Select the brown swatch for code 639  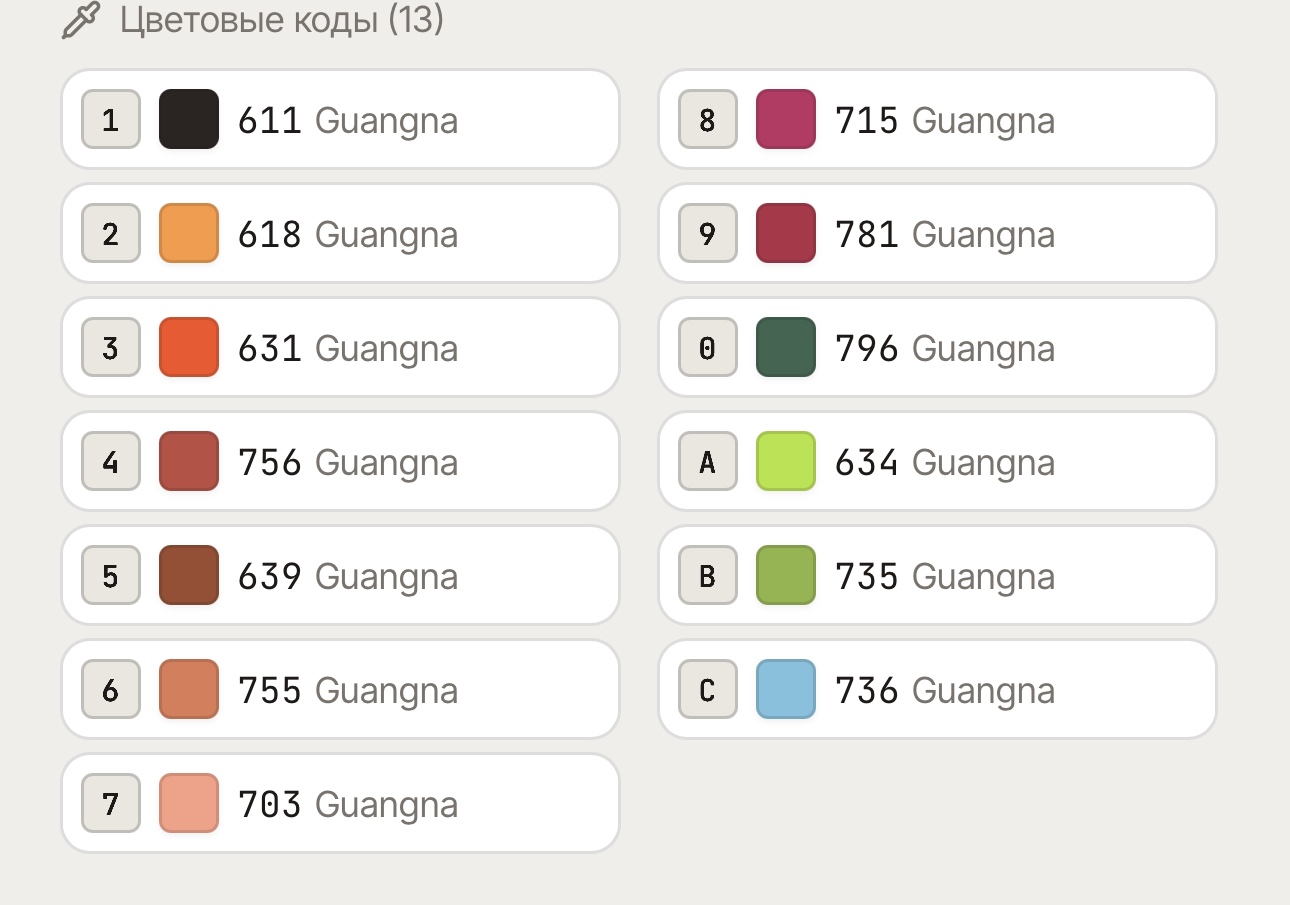click(189, 575)
